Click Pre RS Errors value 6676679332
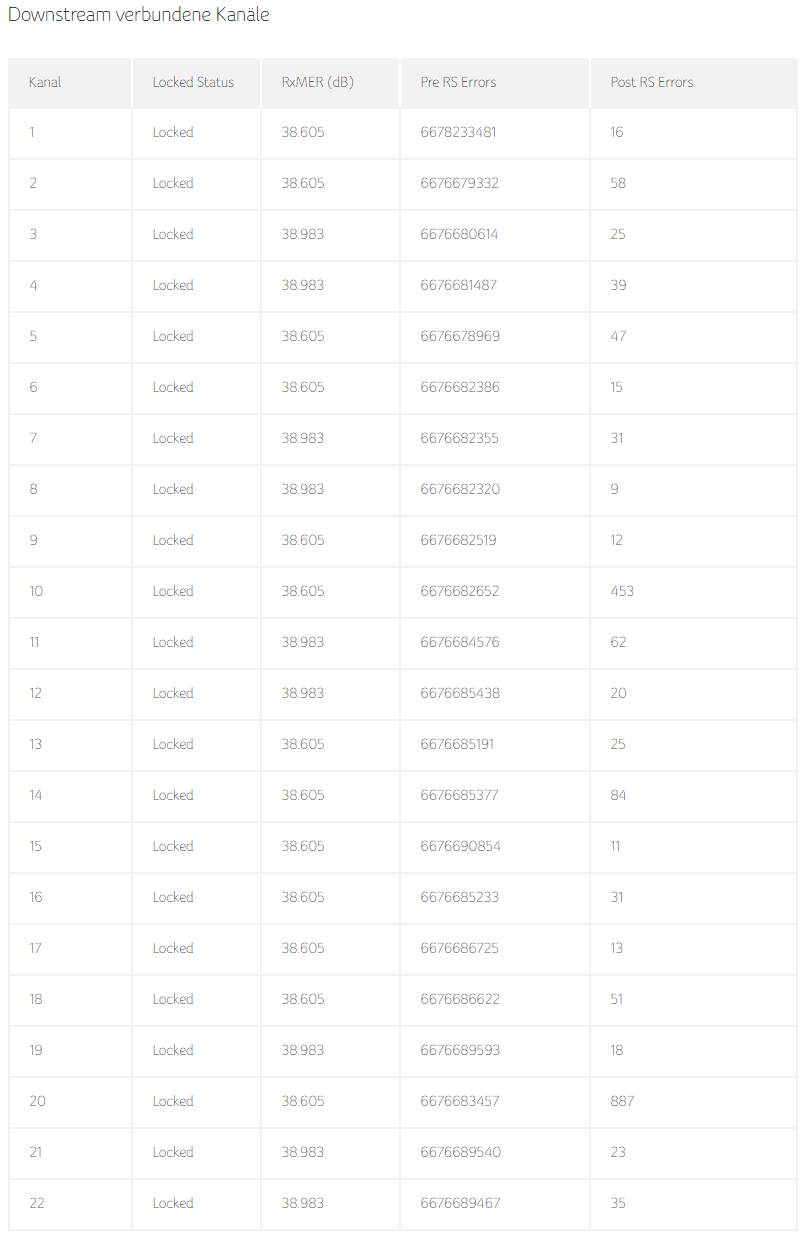This screenshot has width=804, height=1238. [x=460, y=183]
